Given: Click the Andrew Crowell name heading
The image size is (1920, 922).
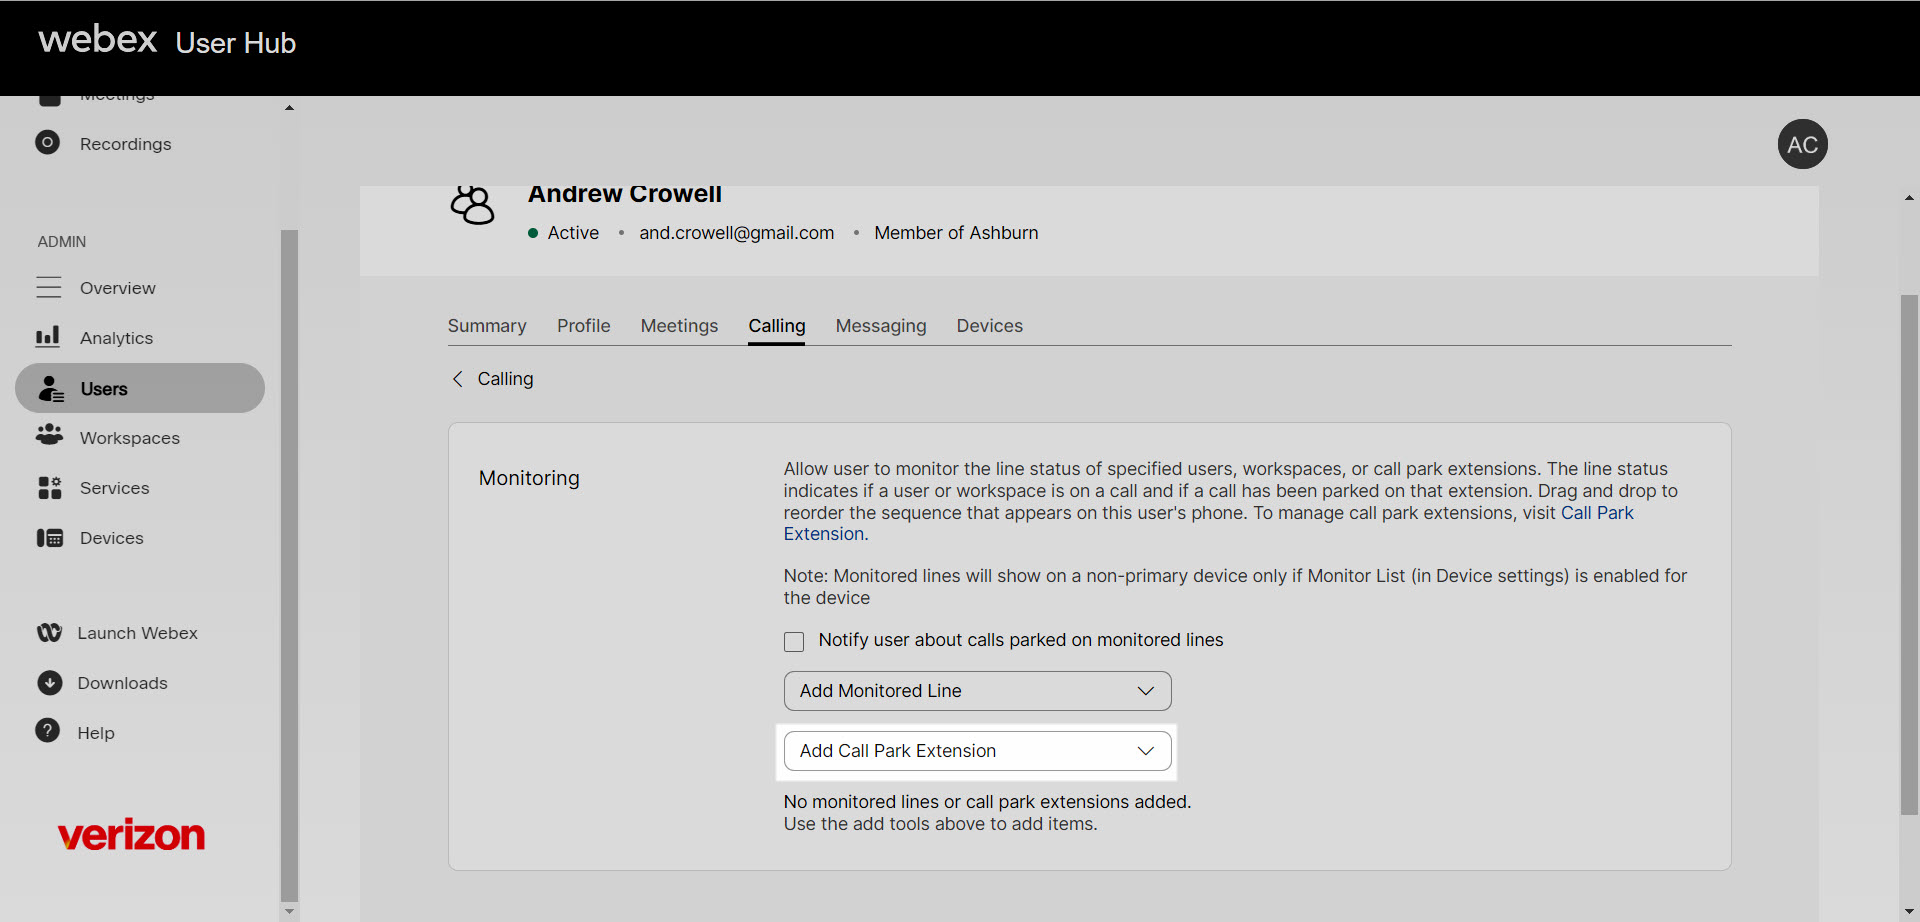Looking at the screenshot, I should pos(625,194).
